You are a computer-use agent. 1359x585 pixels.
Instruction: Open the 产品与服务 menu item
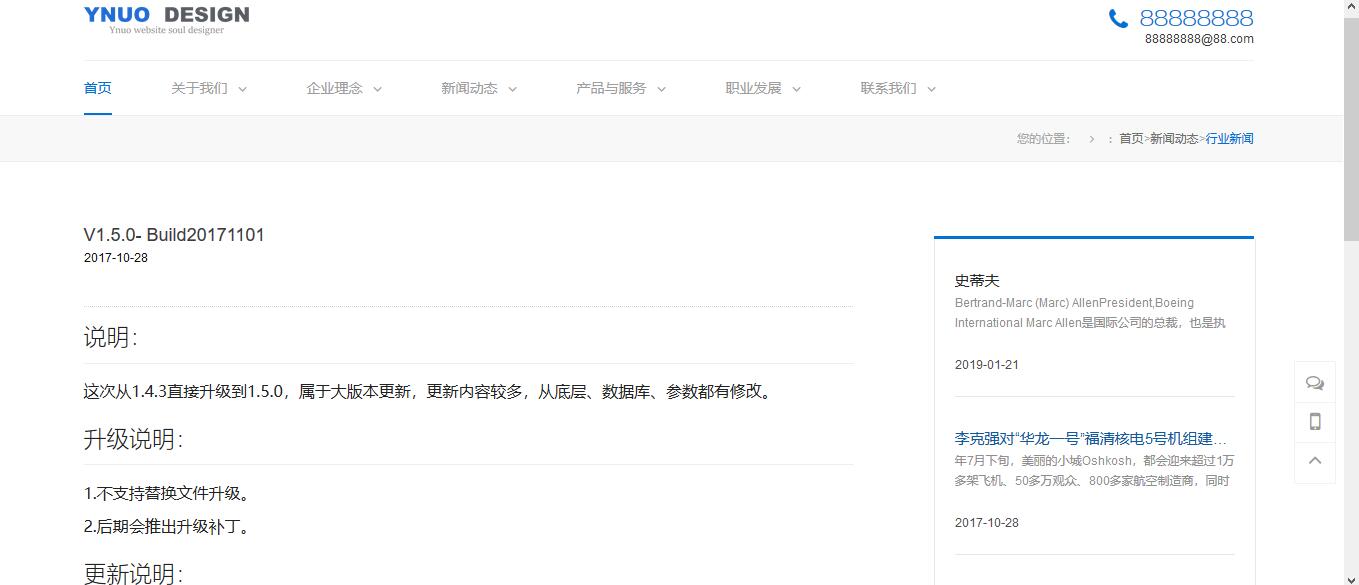point(611,88)
